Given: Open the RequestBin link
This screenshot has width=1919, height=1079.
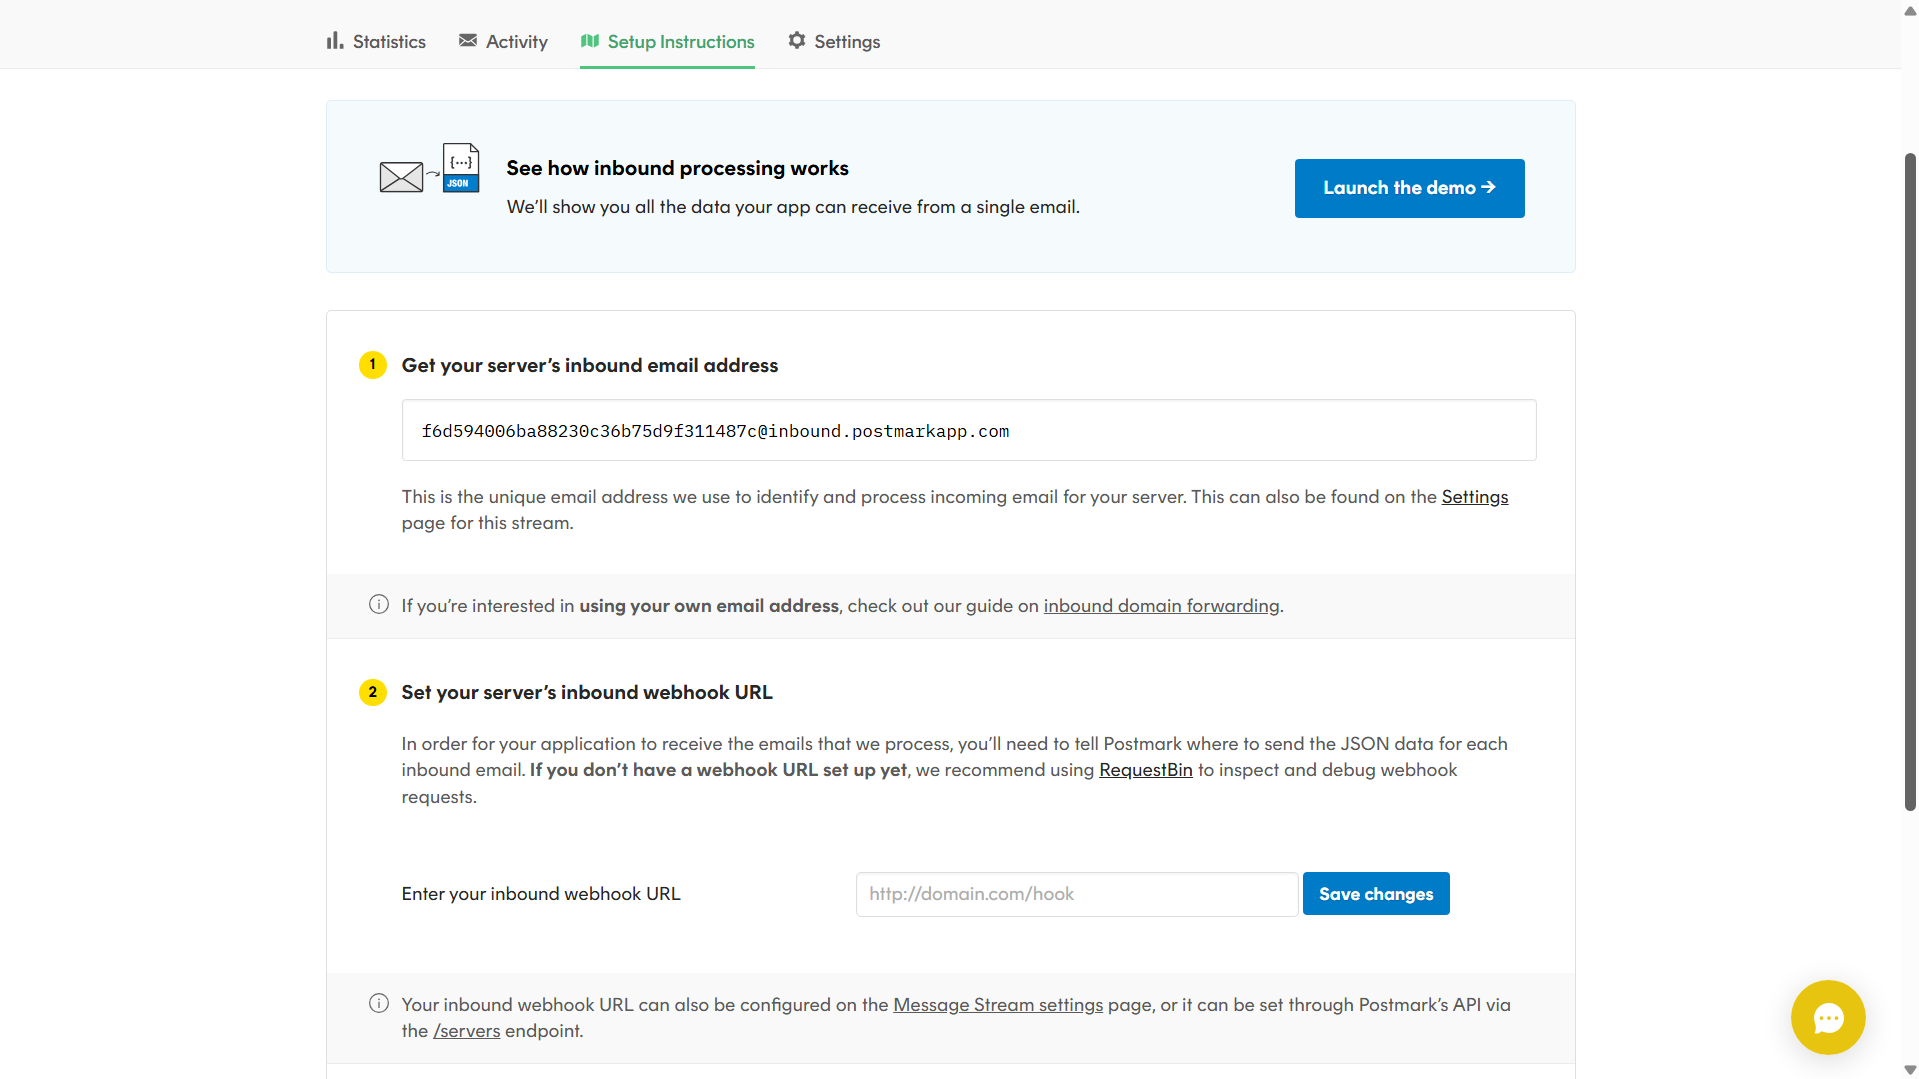Looking at the screenshot, I should (x=1145, y=770).
